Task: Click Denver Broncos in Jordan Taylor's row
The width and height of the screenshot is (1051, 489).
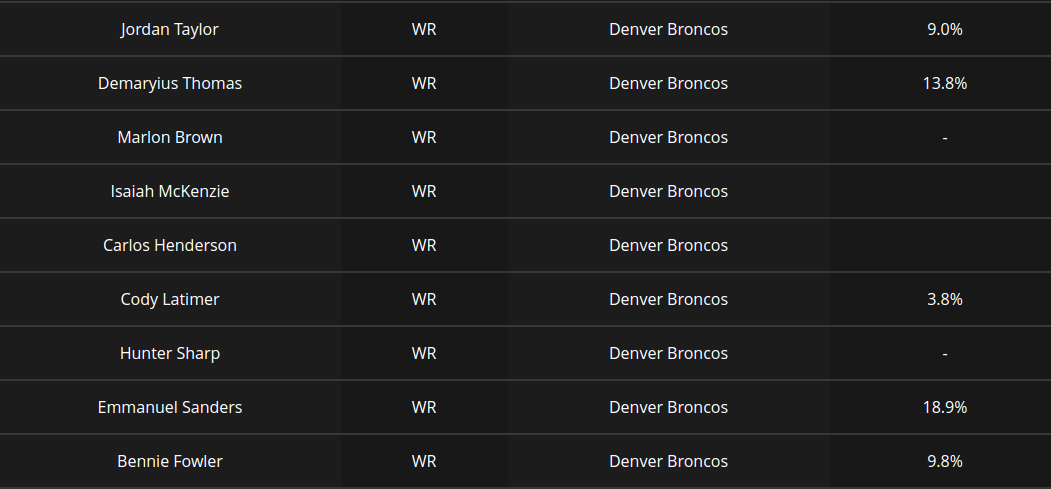Action: tap(668, 29)
